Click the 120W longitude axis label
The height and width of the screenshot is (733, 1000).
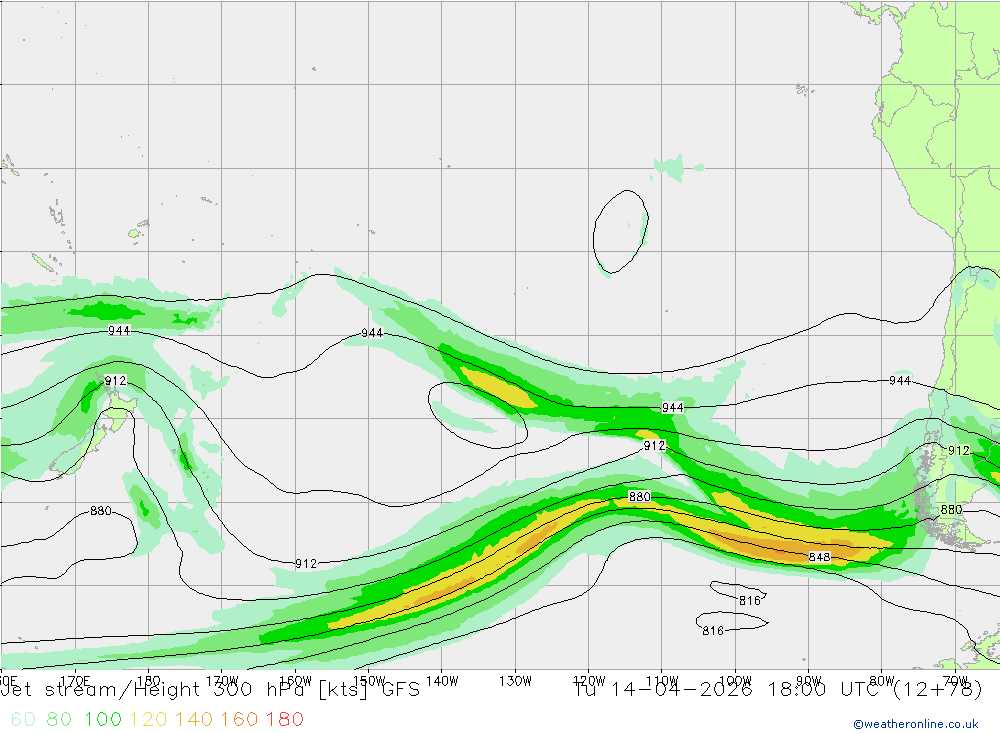coord(589,681)
